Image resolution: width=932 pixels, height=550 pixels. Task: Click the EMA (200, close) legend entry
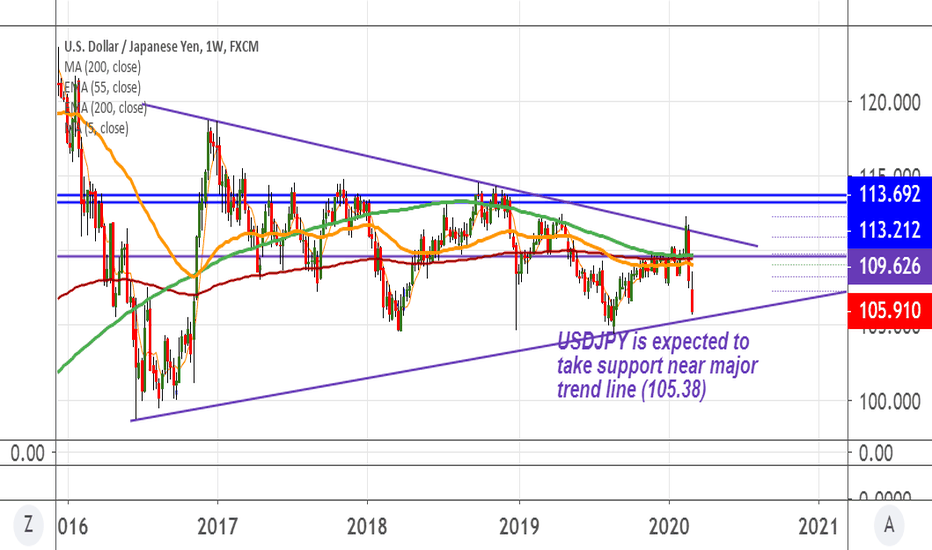[x=105, y=108]
